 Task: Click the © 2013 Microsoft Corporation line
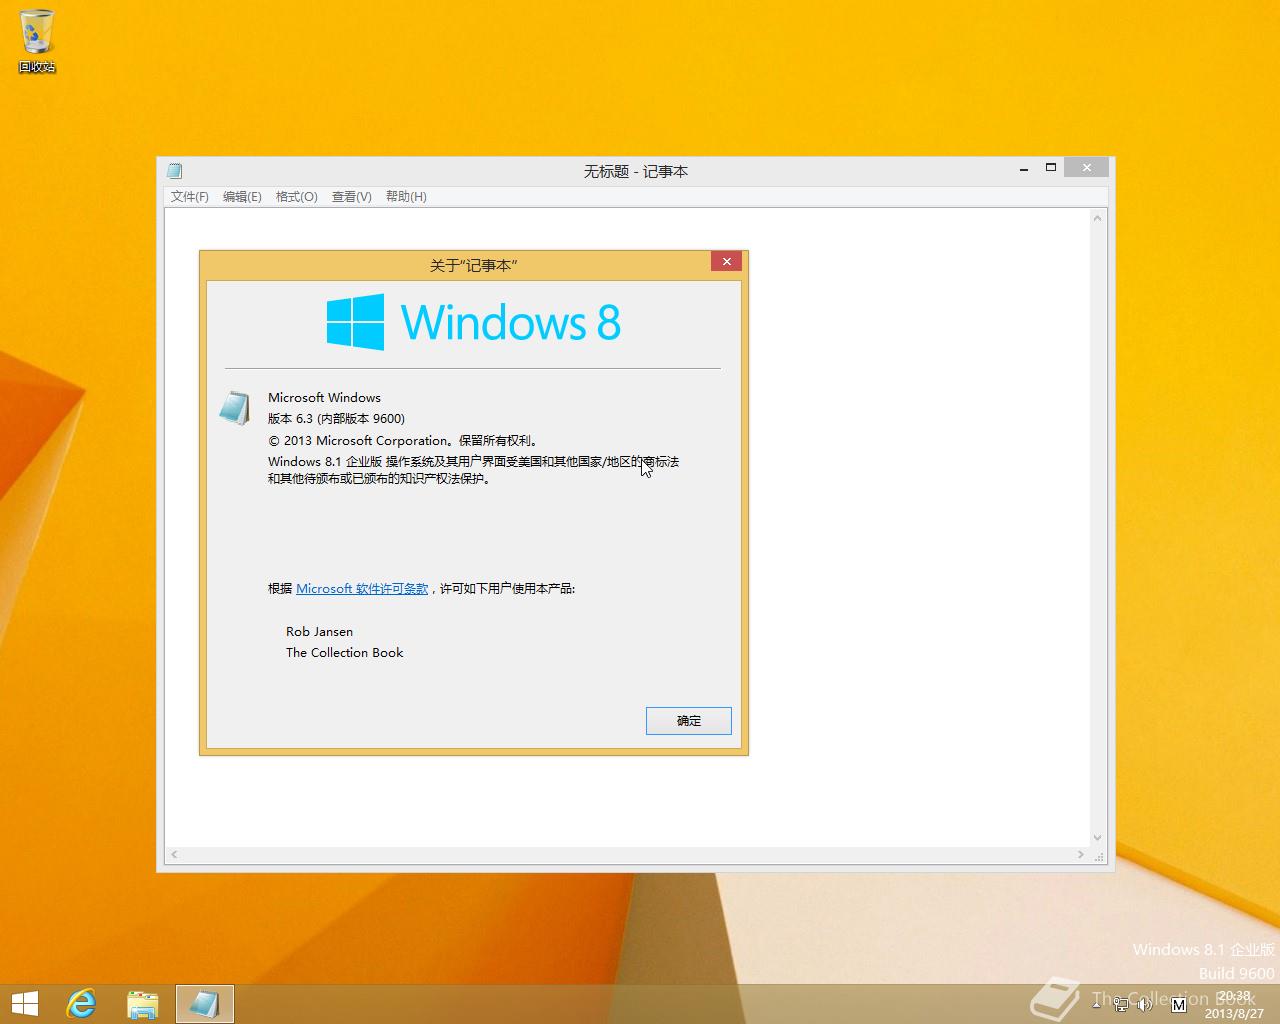coord(404,441)
